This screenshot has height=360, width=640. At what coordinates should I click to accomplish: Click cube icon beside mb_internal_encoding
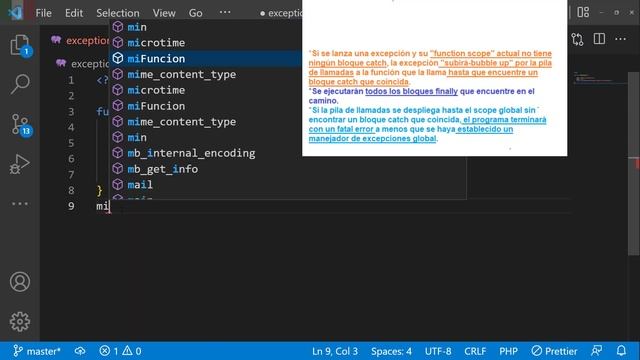tap(118, 153)
